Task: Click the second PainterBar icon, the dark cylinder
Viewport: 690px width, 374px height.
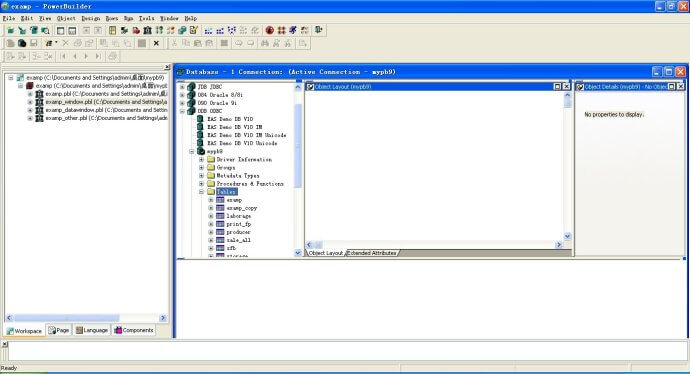Action: pos(22,43)
